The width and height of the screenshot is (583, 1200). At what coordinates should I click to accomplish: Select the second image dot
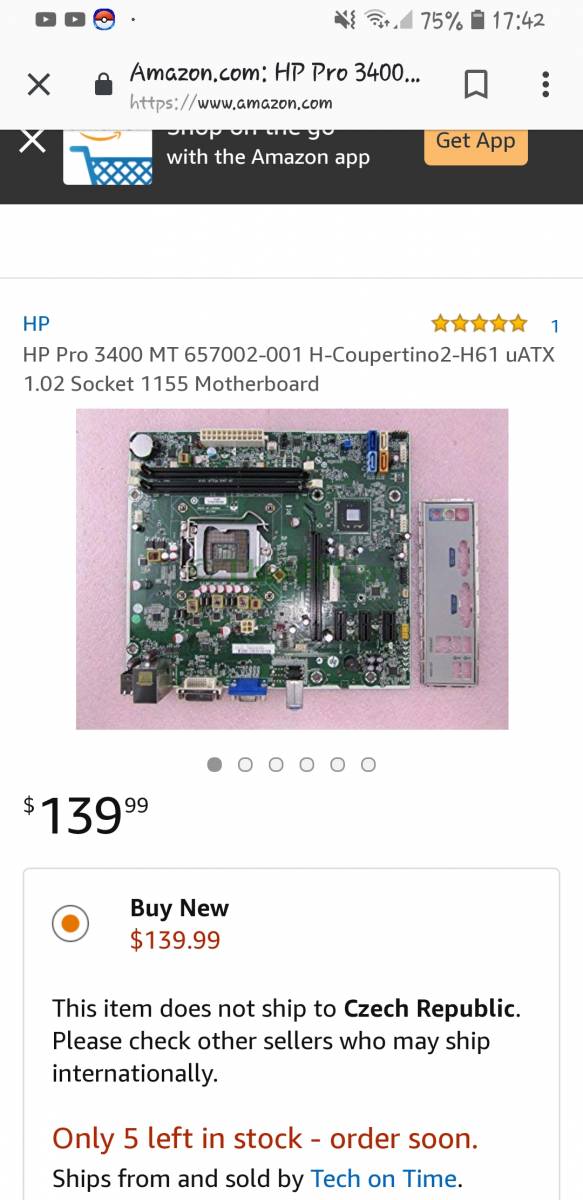tap(245, 764)
